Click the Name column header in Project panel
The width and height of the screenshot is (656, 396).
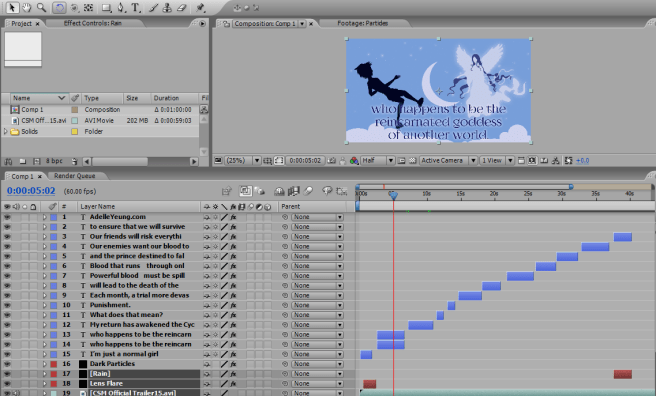tap(39, 98)
